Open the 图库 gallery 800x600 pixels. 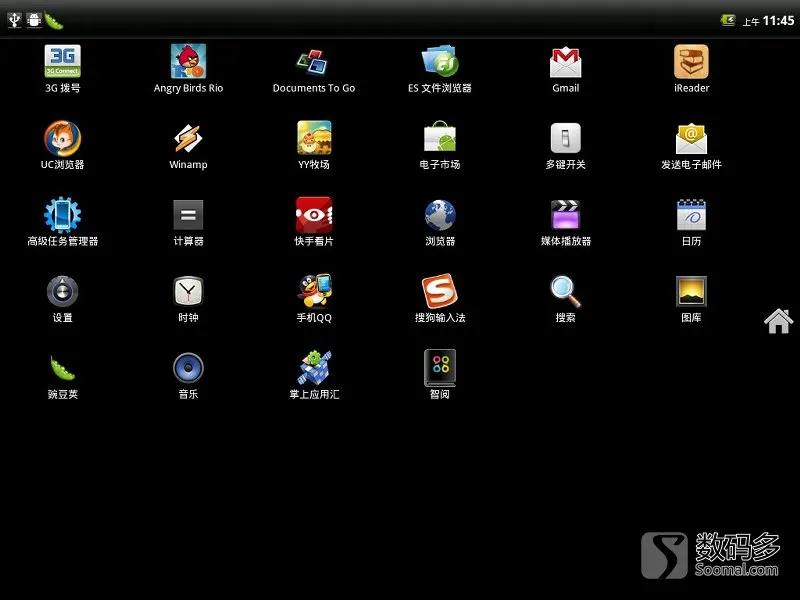[x=691, y=298]
